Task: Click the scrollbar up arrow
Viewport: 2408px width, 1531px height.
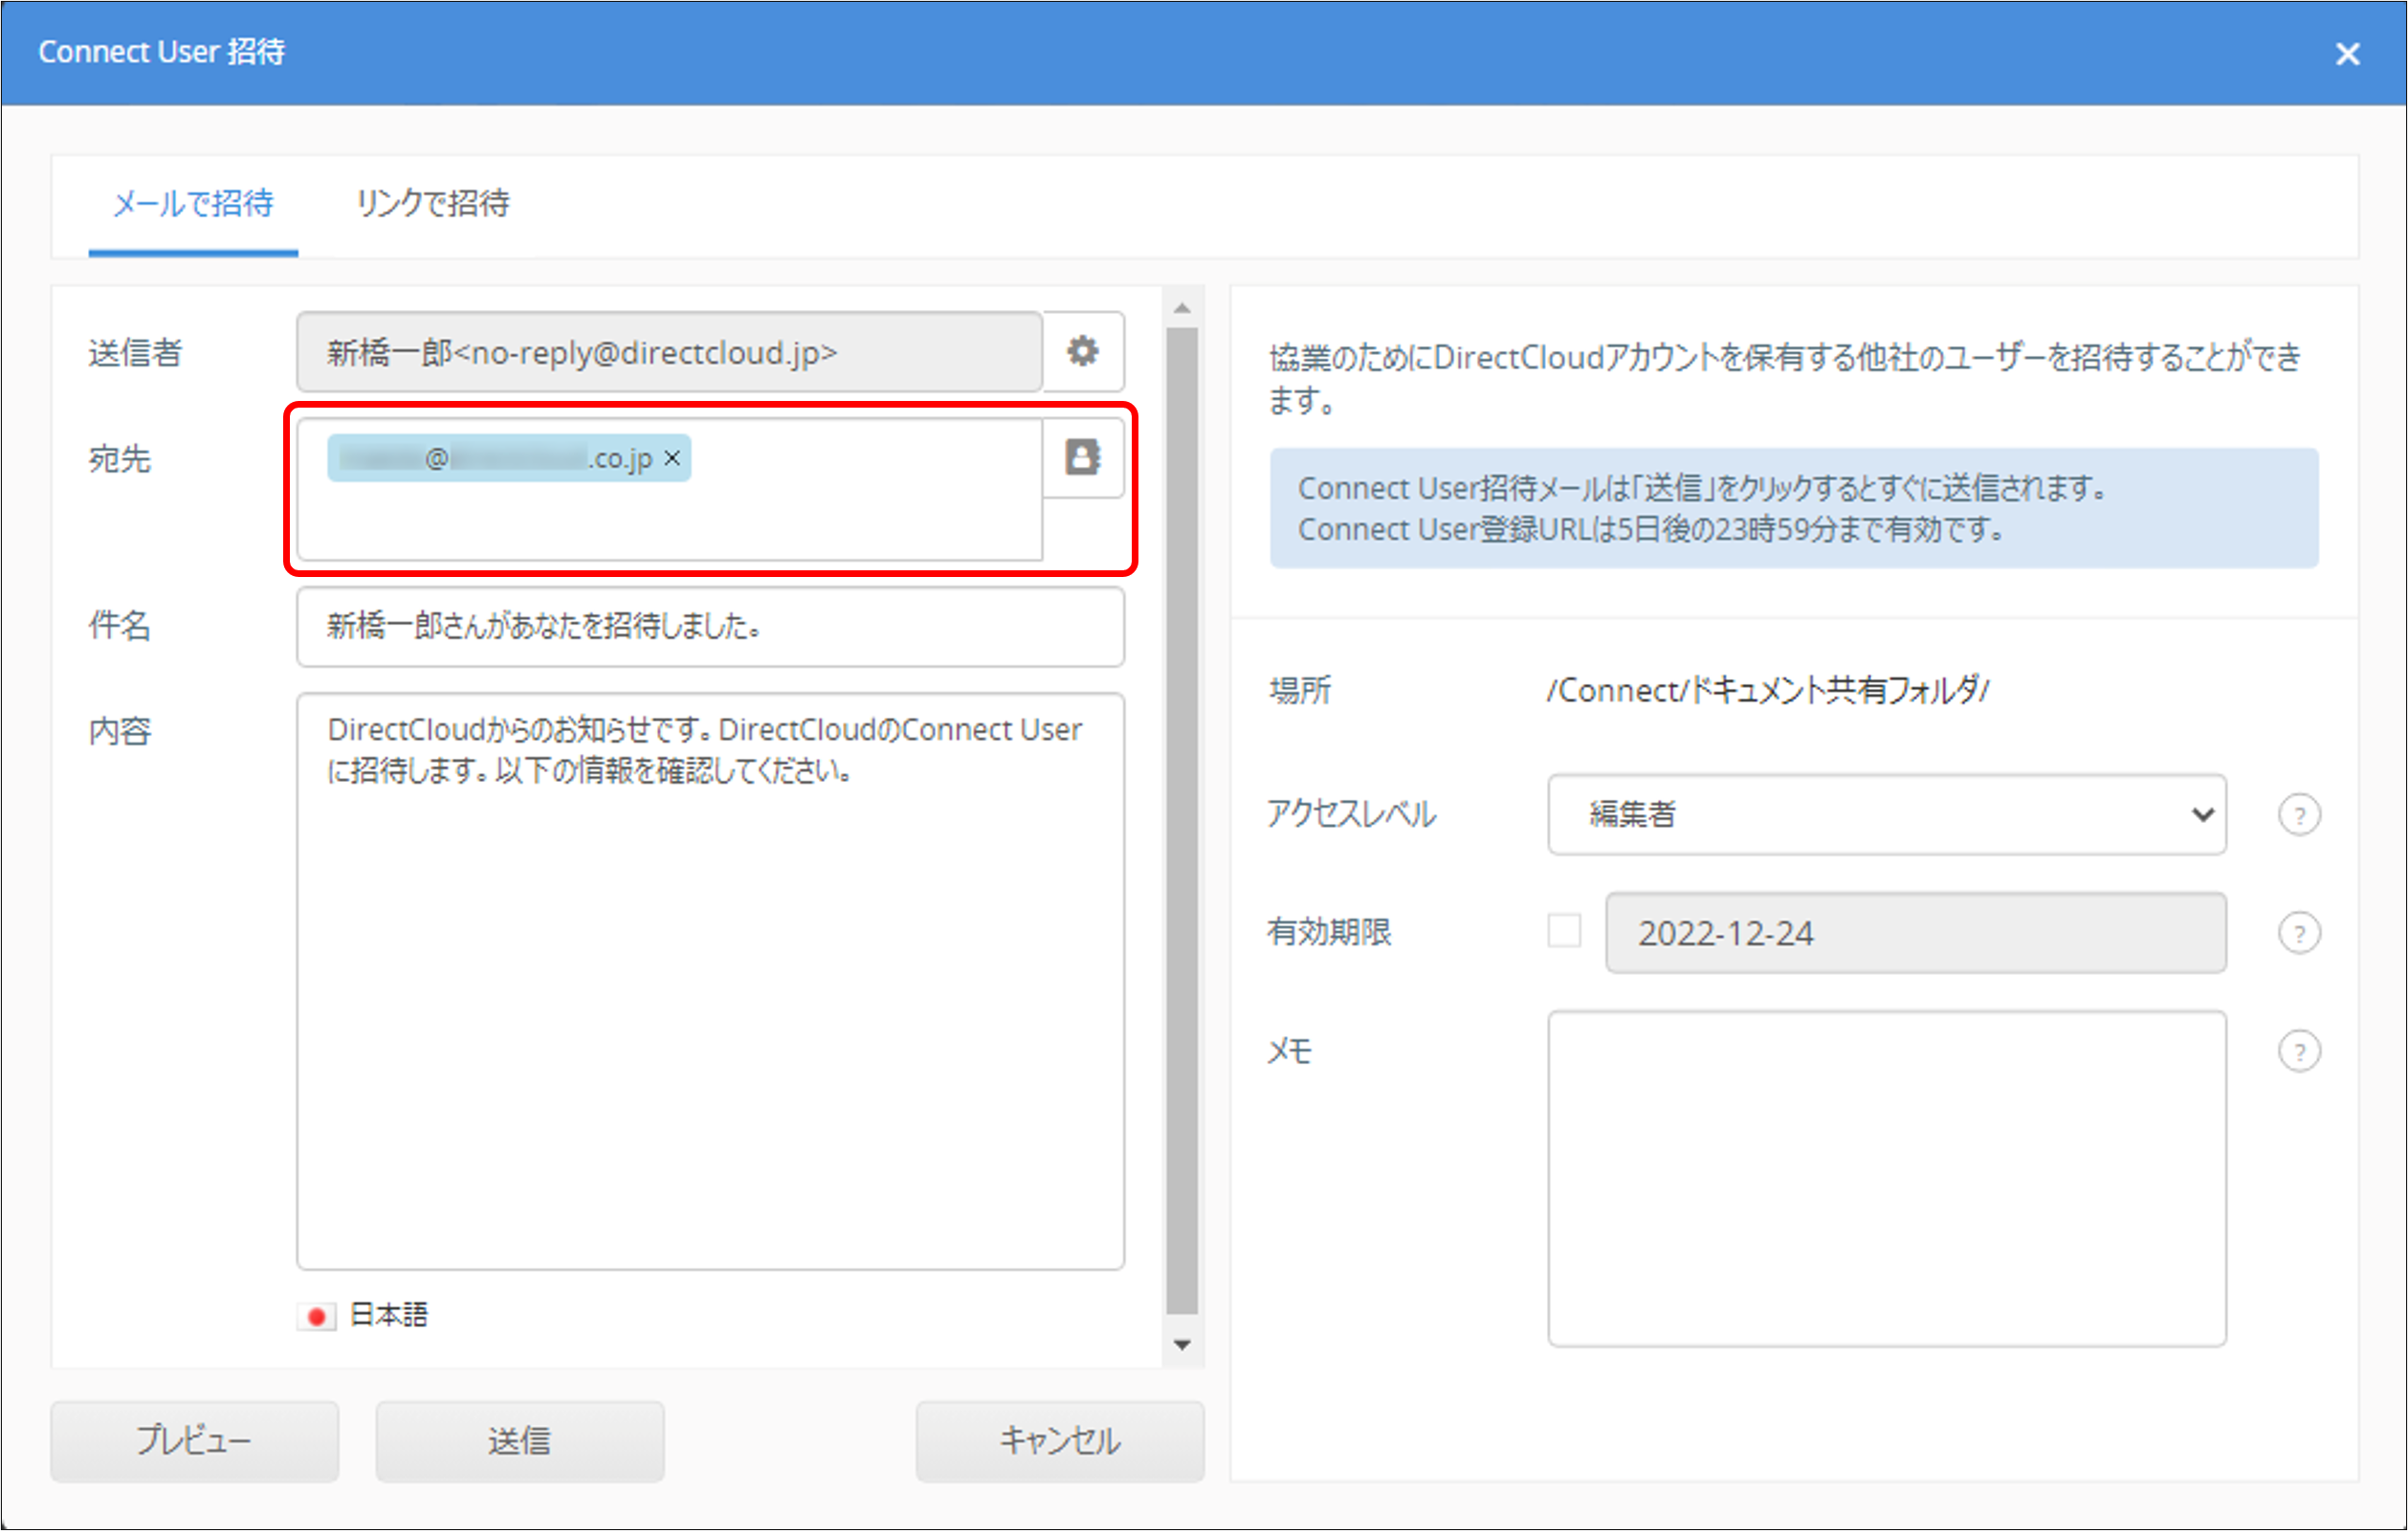Action: 1182,308
